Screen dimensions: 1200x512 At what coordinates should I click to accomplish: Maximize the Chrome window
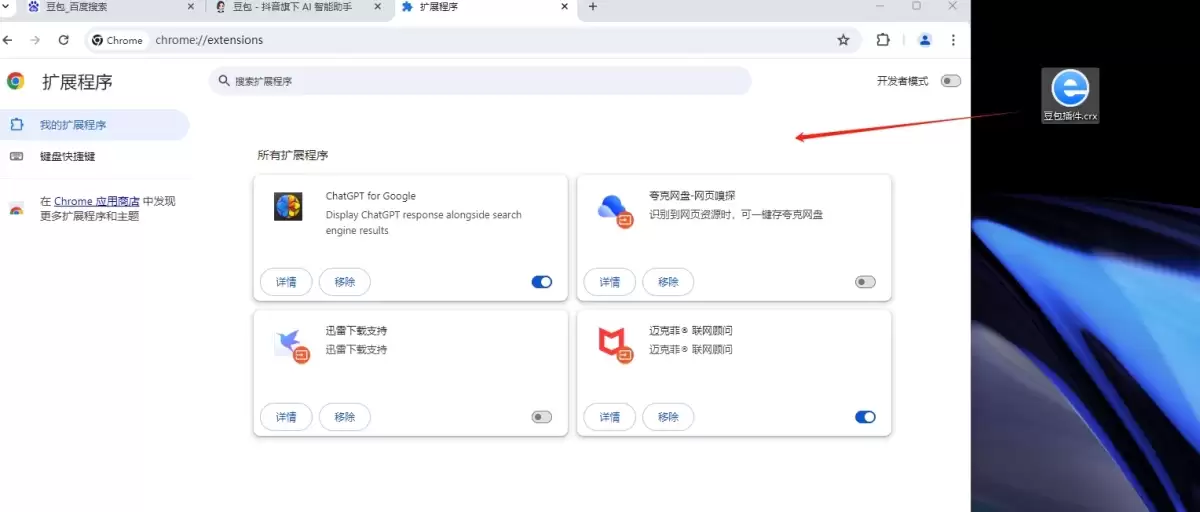(916, 5)
